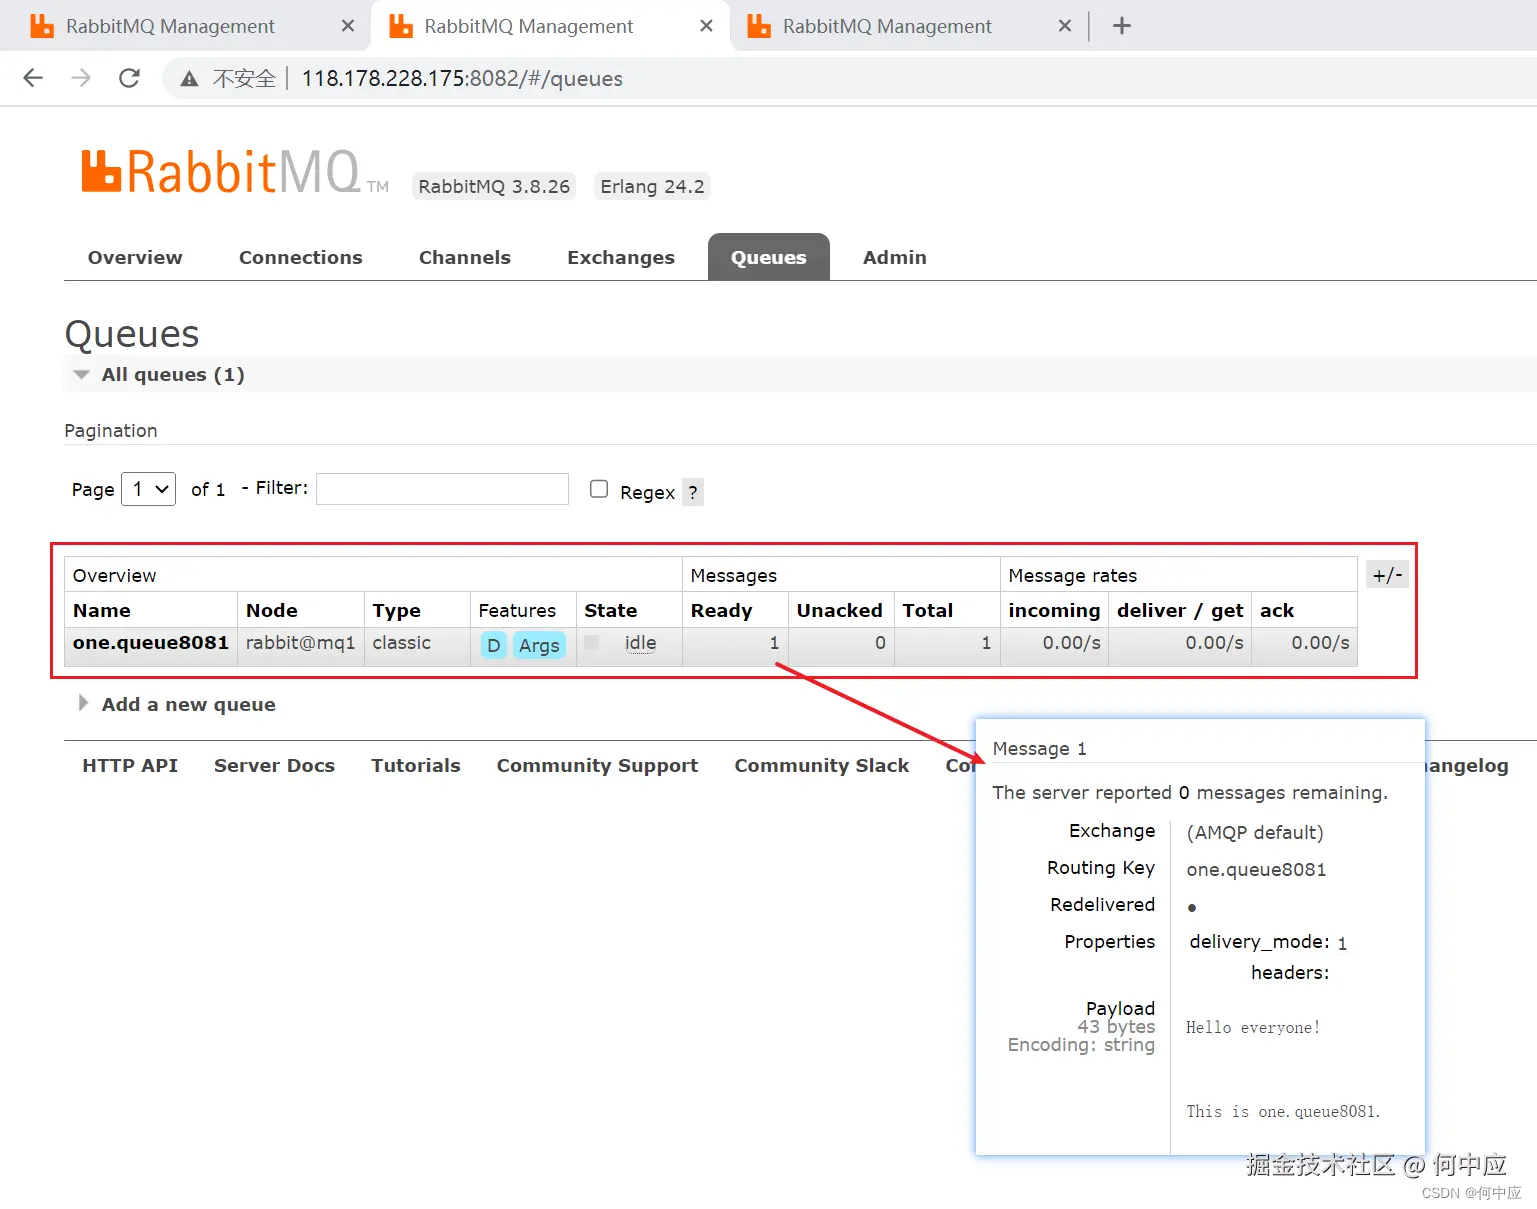The height and width of the screenshot is (1209, 1537).
Task: Open the Channels tab
Action: click(x=465, y=257)
